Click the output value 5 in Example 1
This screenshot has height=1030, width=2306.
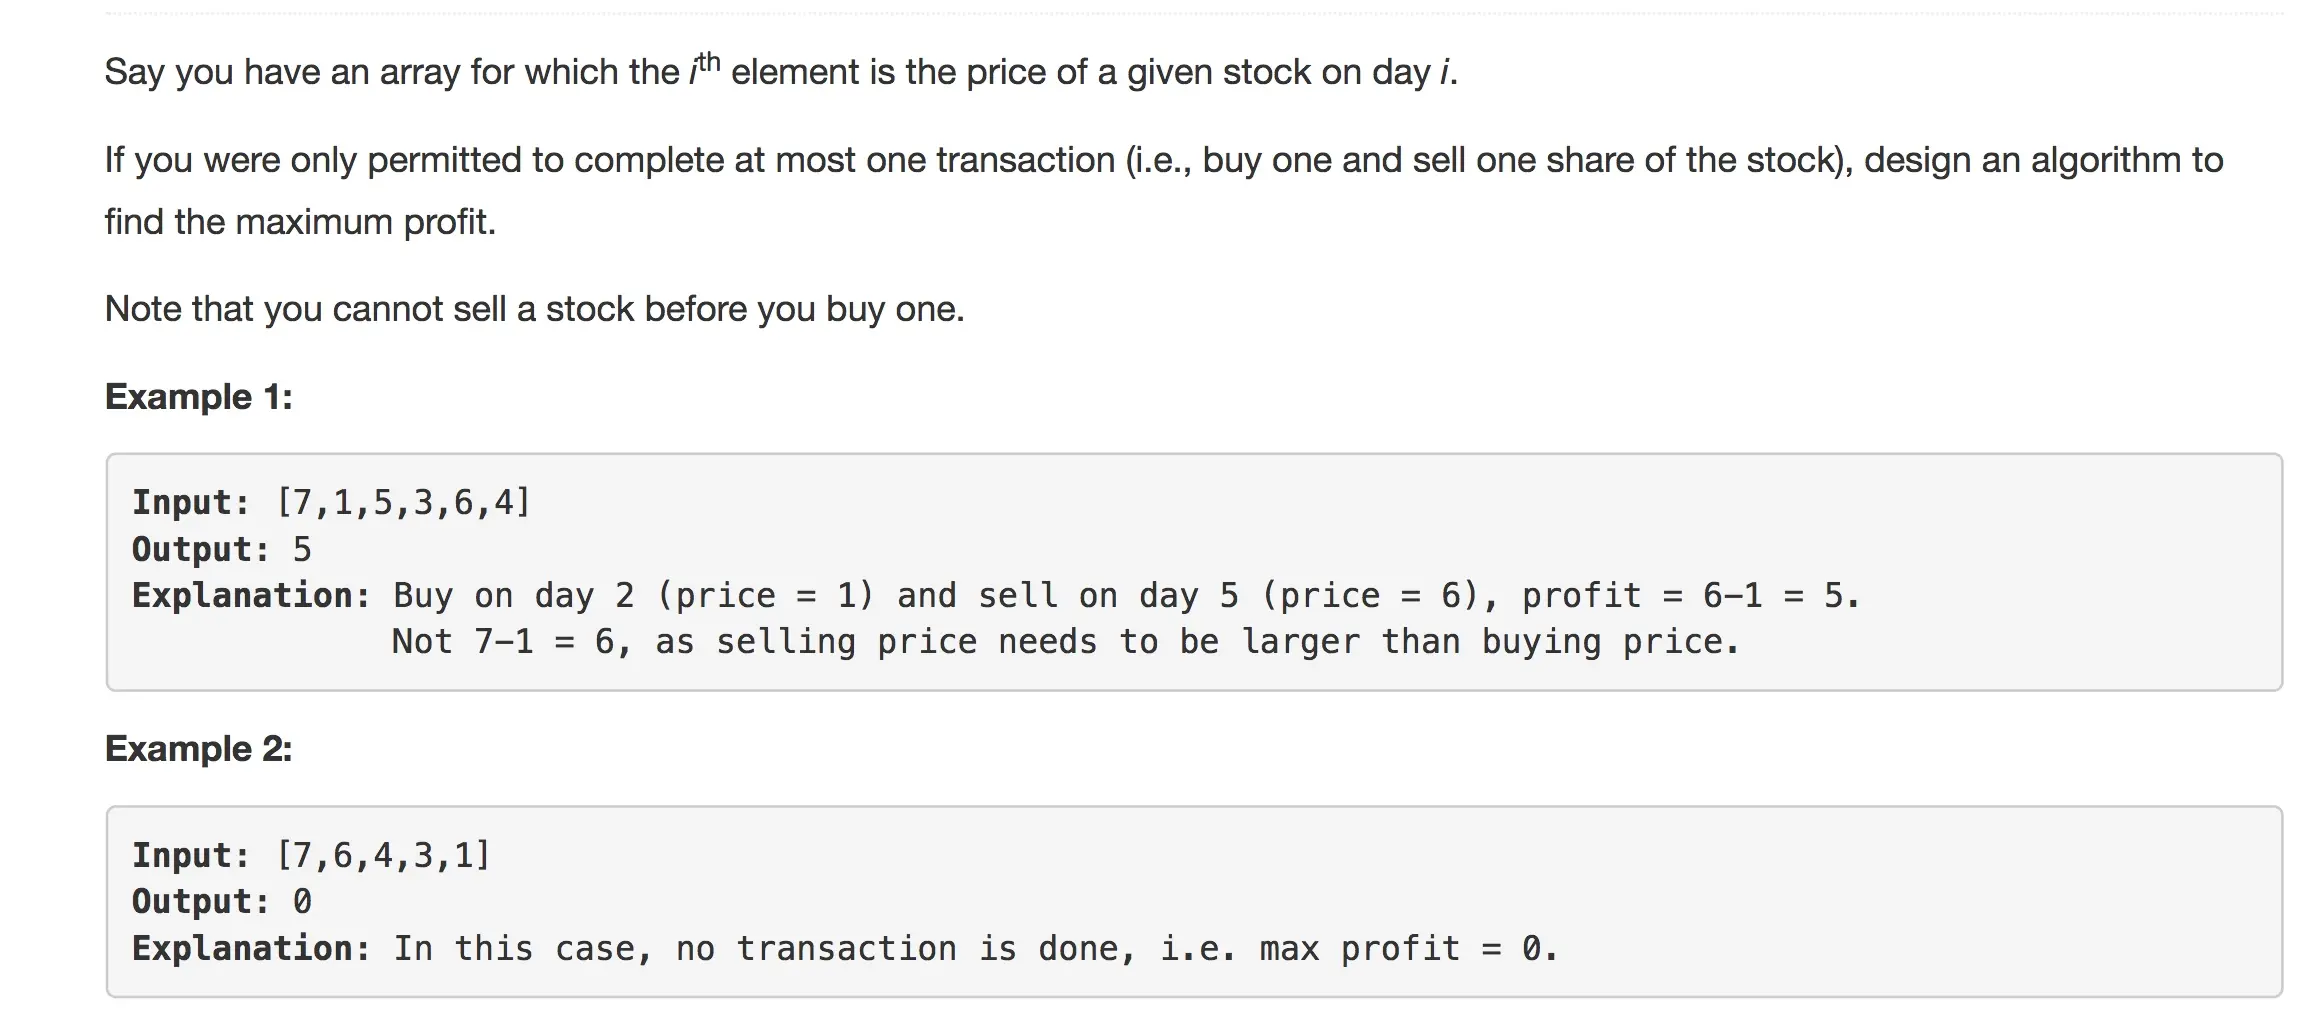302,549
